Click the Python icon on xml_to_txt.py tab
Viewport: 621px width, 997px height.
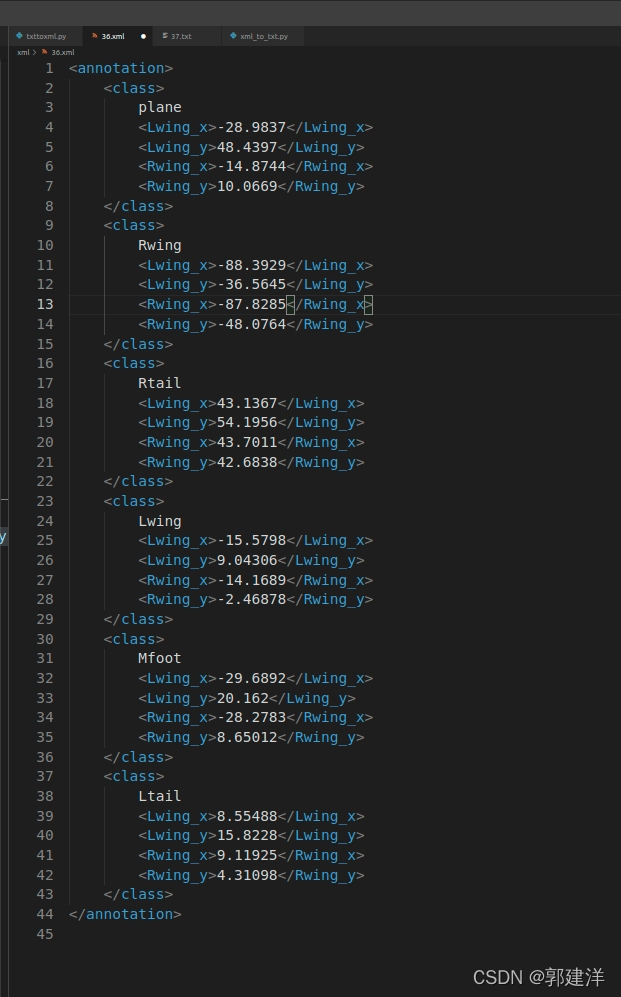pyautogui.click(x=233, y=36)
